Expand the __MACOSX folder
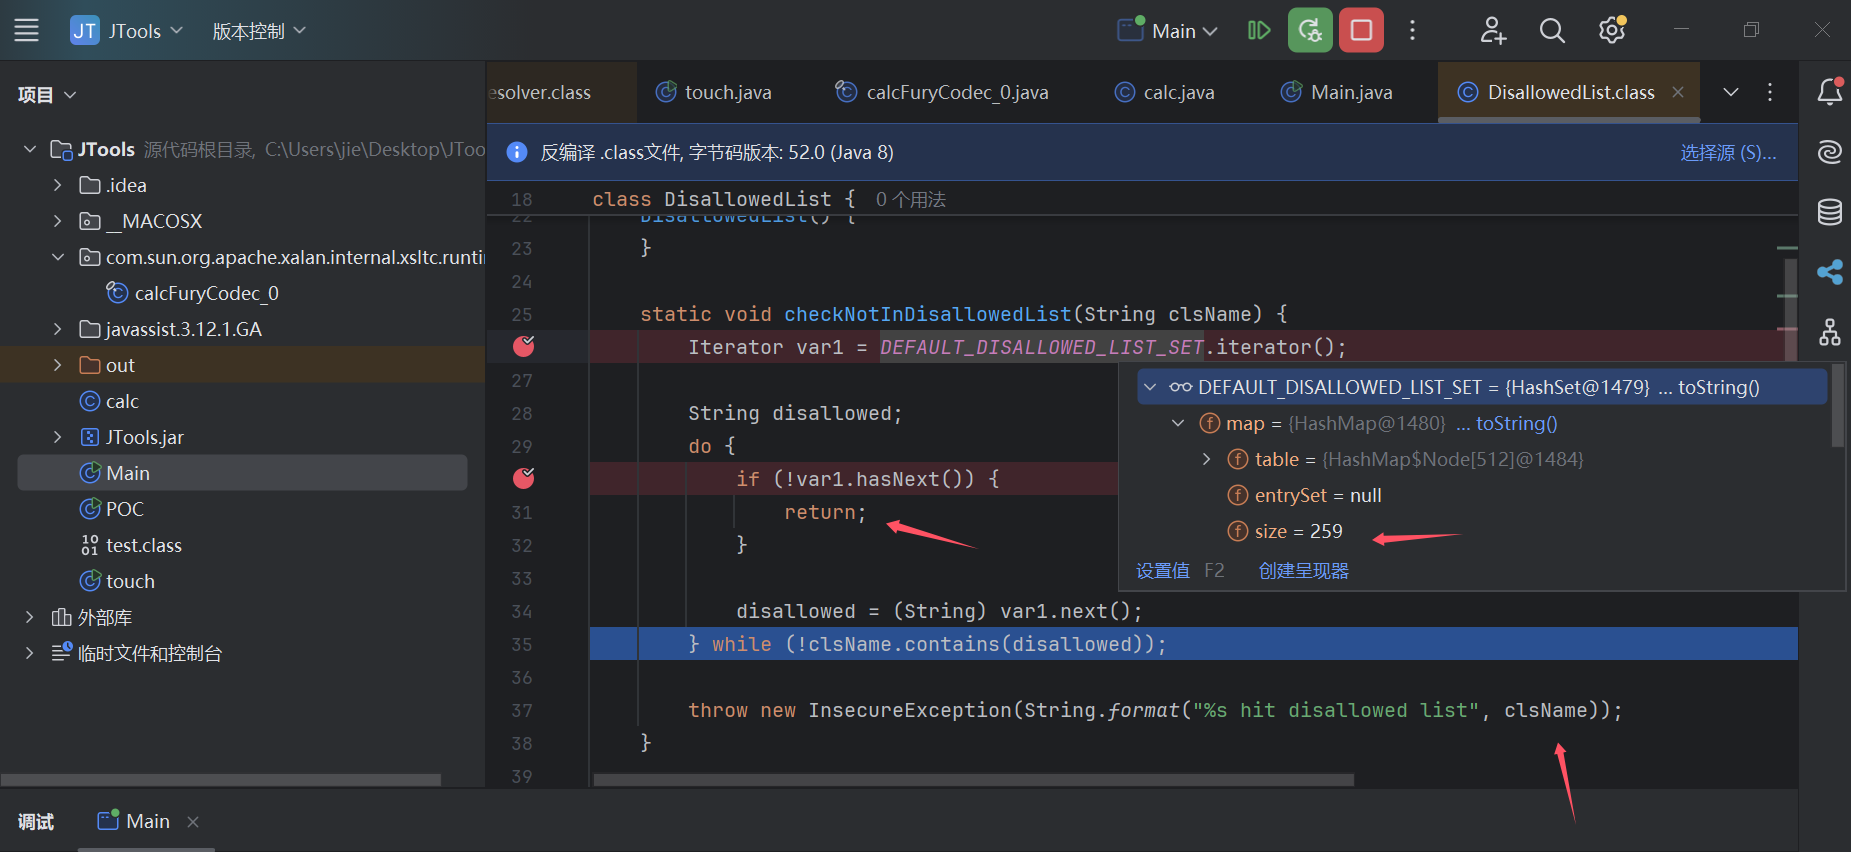The height and width of the screenshot is (852, 1851). coord(58,221)
